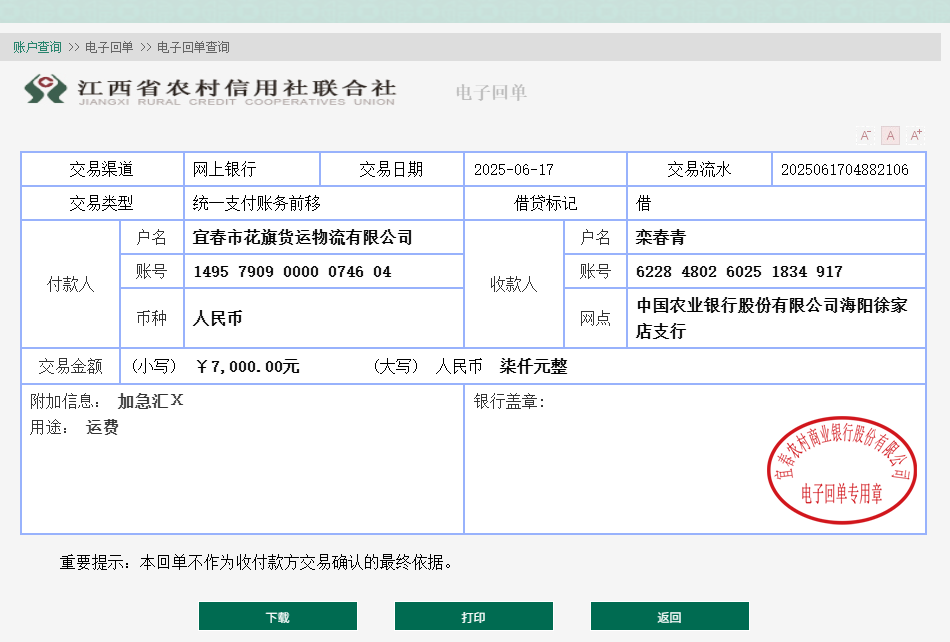Click the increase font size A+ icon
This screenshot has height=642, width=950.
click(x=915, y=135)
